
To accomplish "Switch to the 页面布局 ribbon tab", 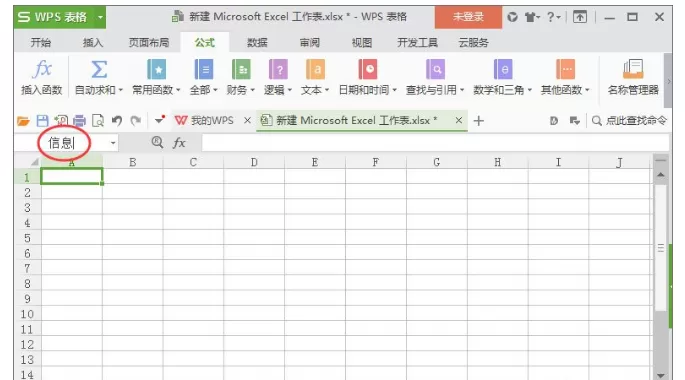I will (149, 42).
